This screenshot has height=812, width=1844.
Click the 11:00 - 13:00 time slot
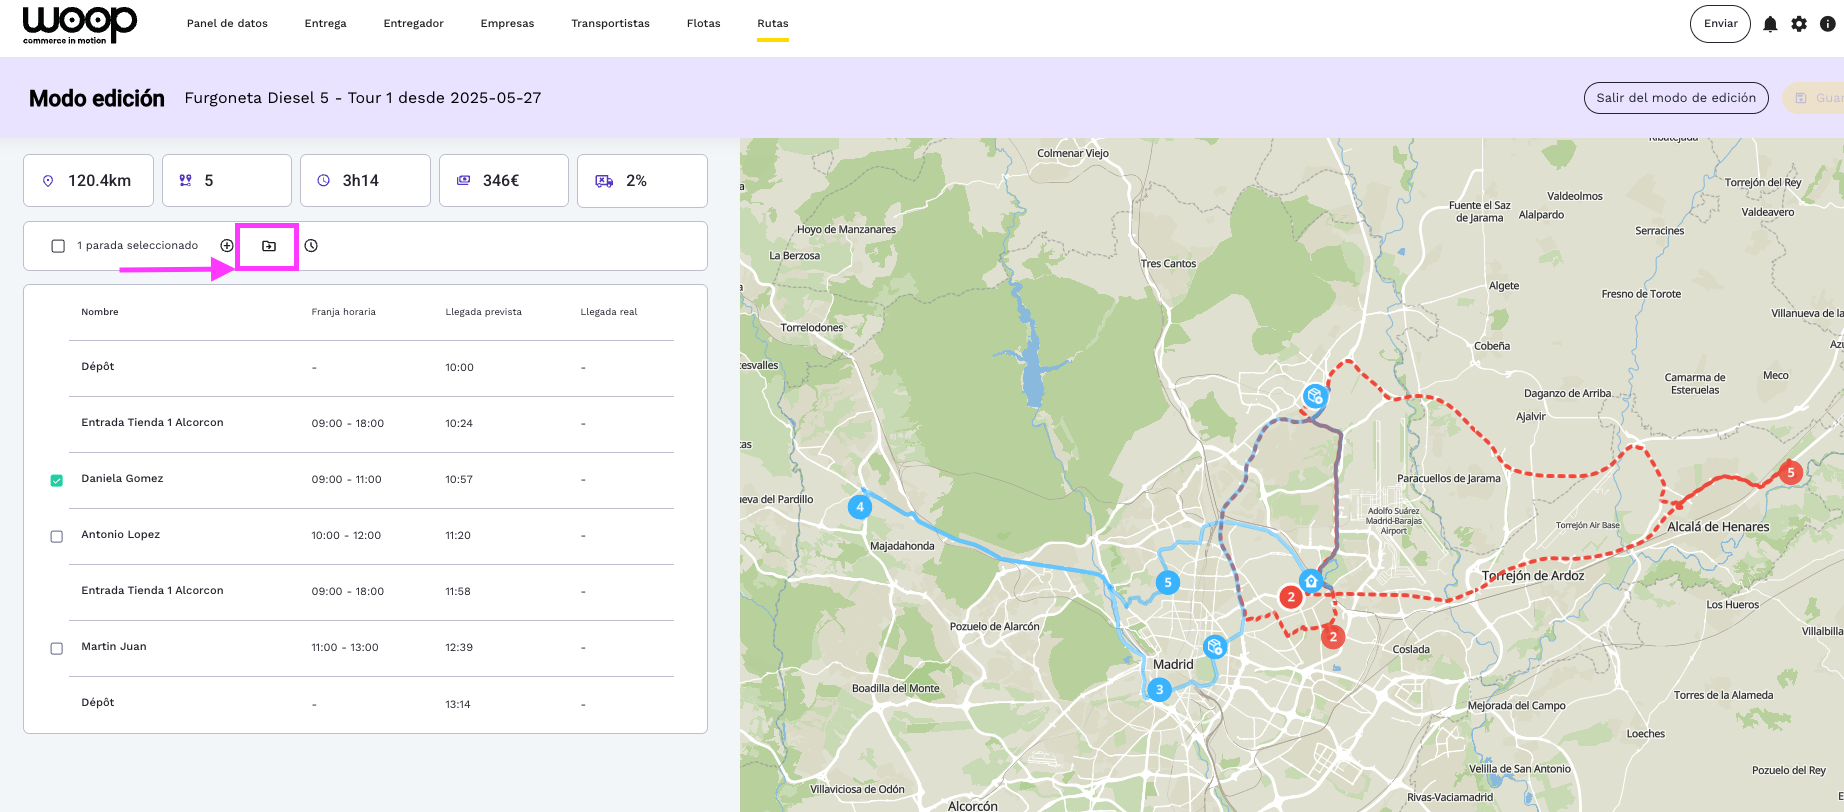pos(345,648)
